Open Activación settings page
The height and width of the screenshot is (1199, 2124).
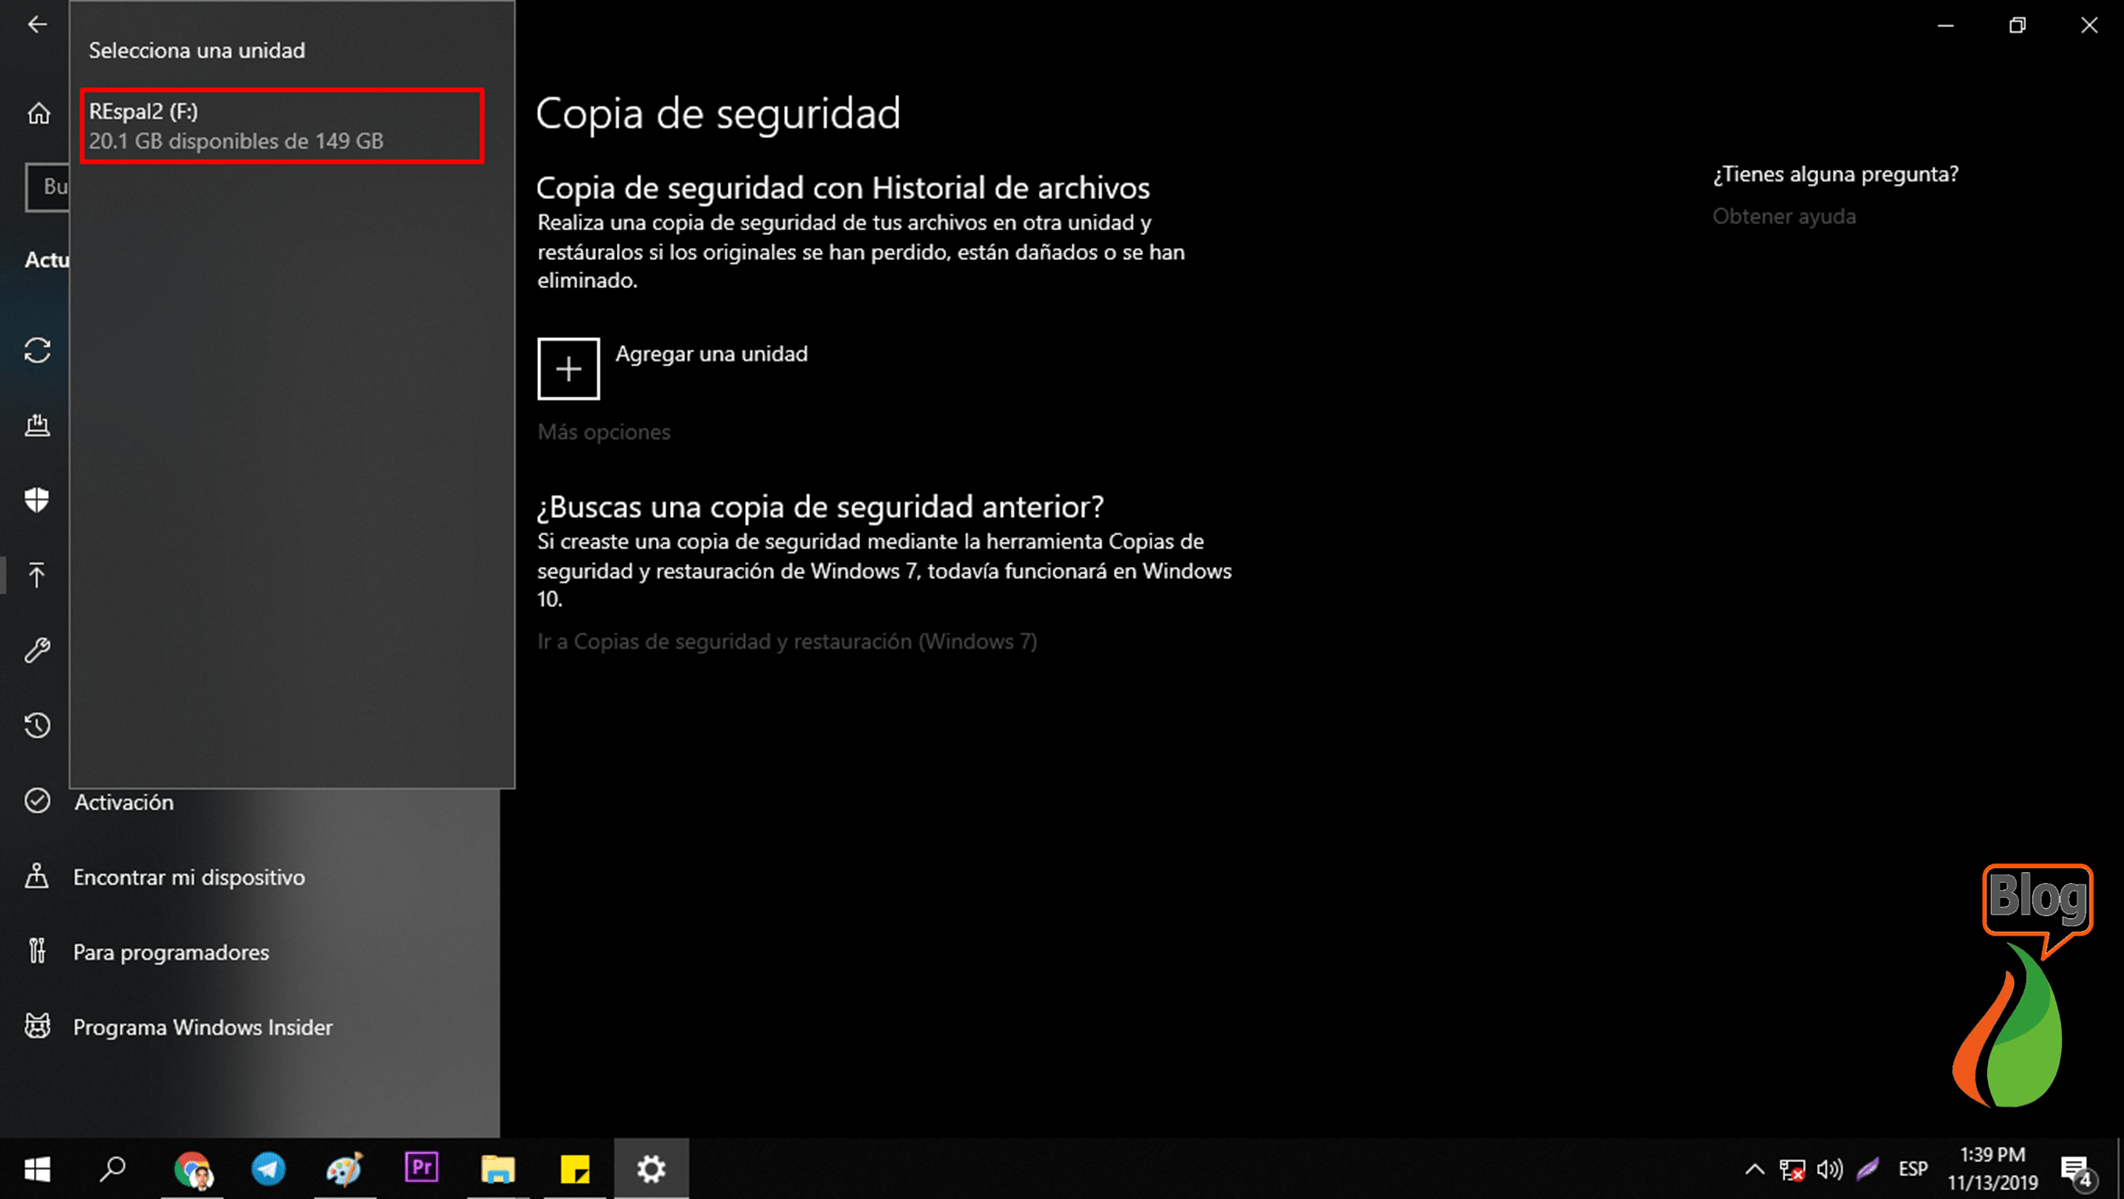click(123, 802)
